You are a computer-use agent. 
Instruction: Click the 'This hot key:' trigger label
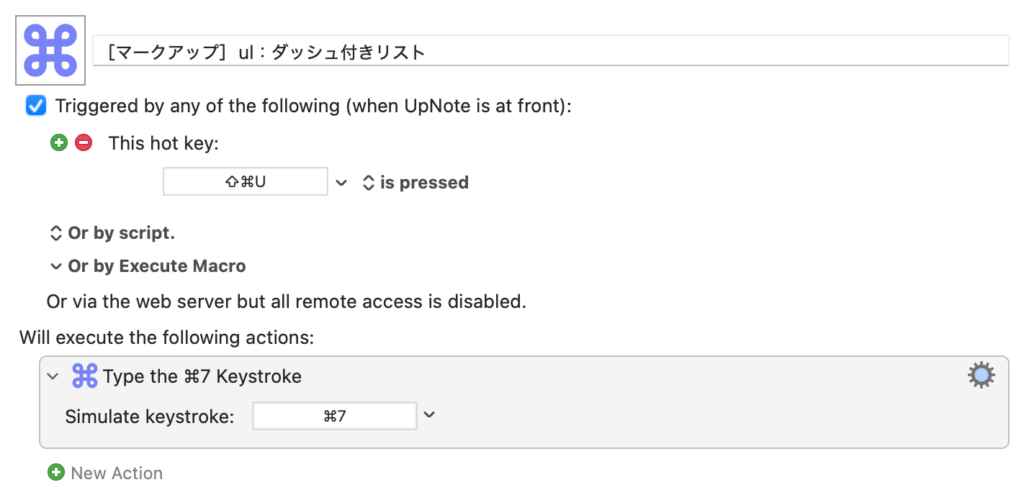pos(164,143)
